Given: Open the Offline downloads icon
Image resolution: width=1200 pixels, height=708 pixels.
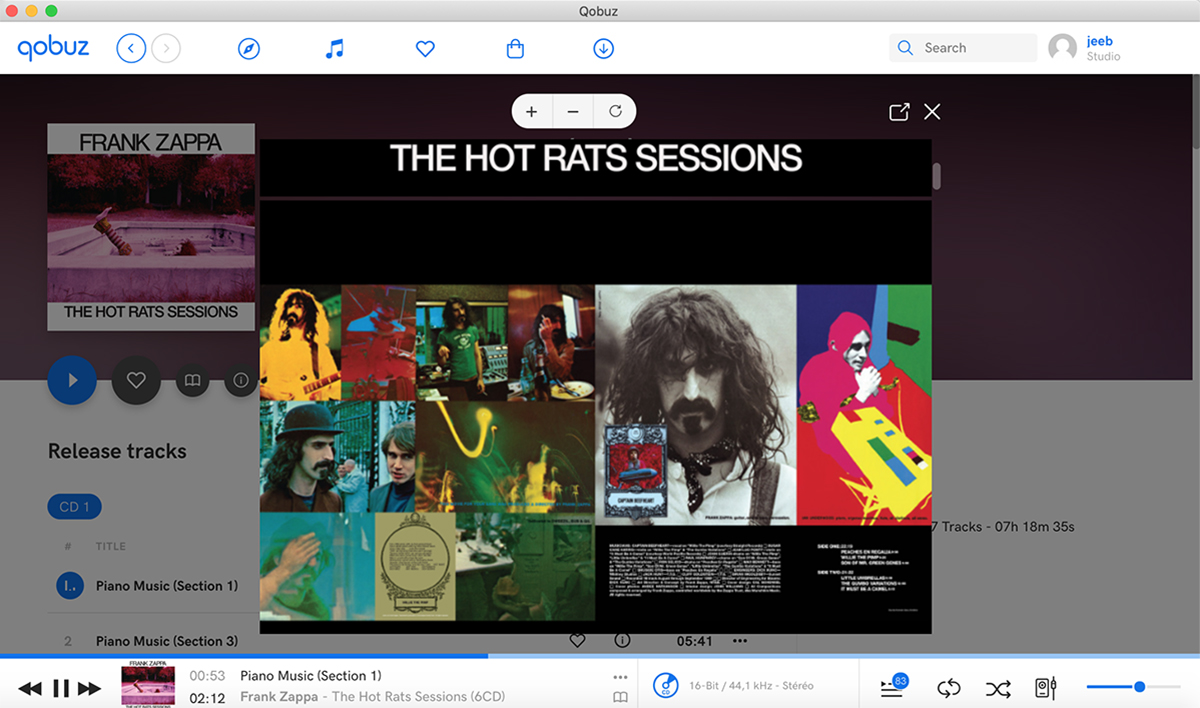Looking at the screenshot, I should [x=603, y=48].
